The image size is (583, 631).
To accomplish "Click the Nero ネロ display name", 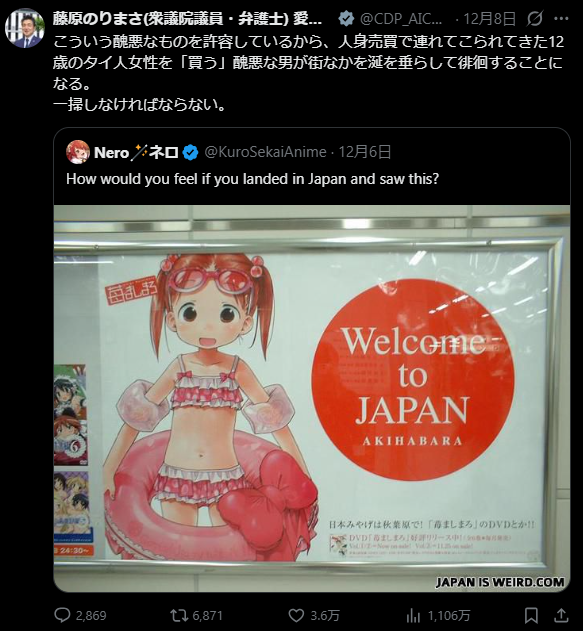I will point(136,153).
